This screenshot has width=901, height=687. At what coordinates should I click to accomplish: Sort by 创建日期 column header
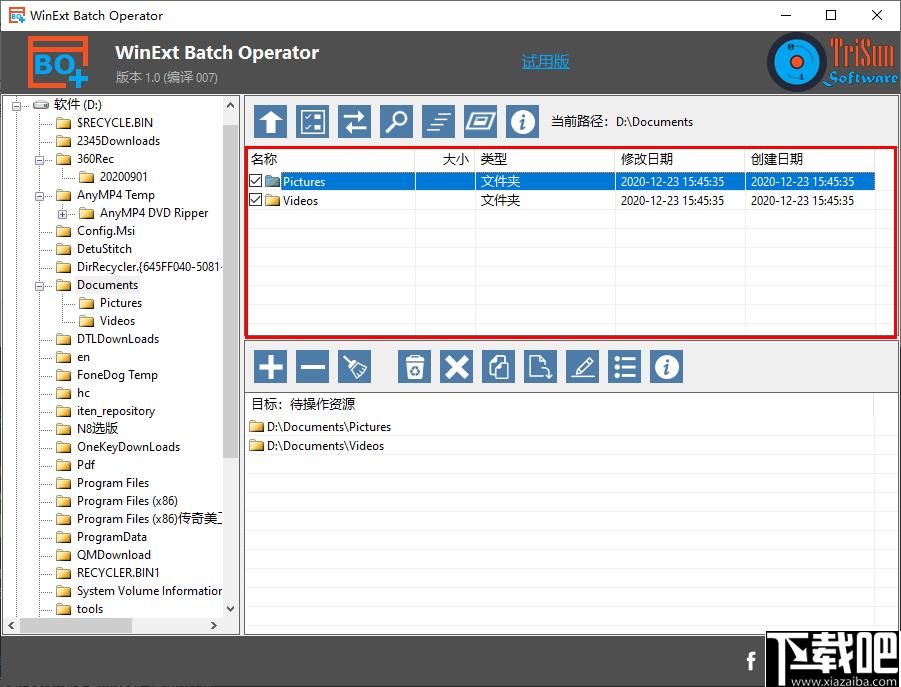coord(810,159)
